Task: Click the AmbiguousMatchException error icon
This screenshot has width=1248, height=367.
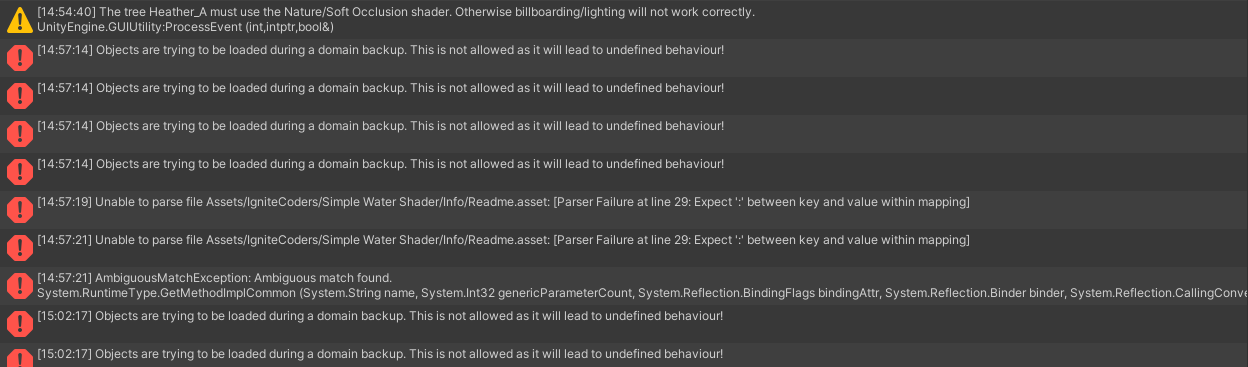Action: (x=19, y=285)
